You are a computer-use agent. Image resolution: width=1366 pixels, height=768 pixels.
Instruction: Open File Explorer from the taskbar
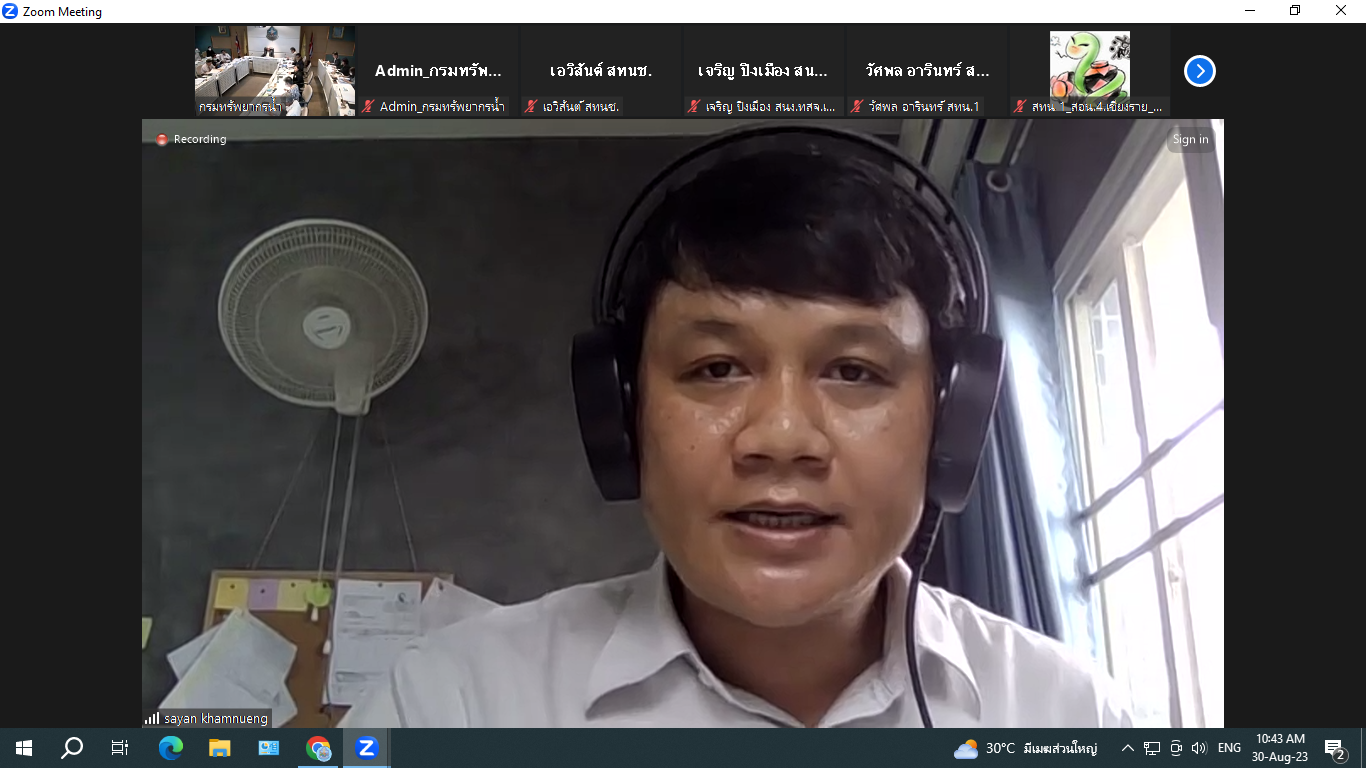click(x=219, y=748)
